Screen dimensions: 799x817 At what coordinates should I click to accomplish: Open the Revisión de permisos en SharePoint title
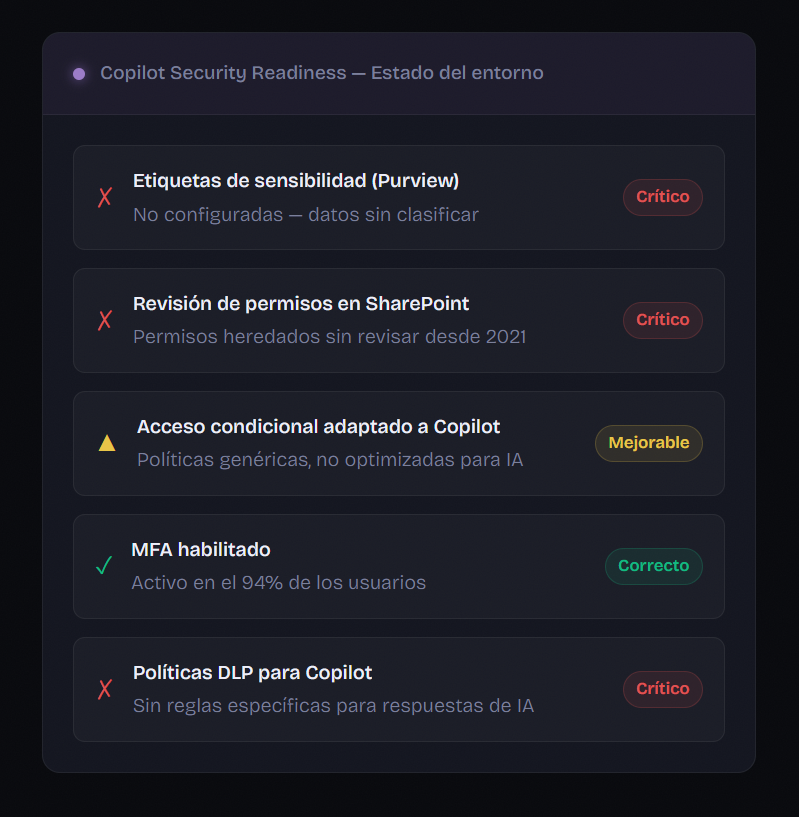point(301,304)
